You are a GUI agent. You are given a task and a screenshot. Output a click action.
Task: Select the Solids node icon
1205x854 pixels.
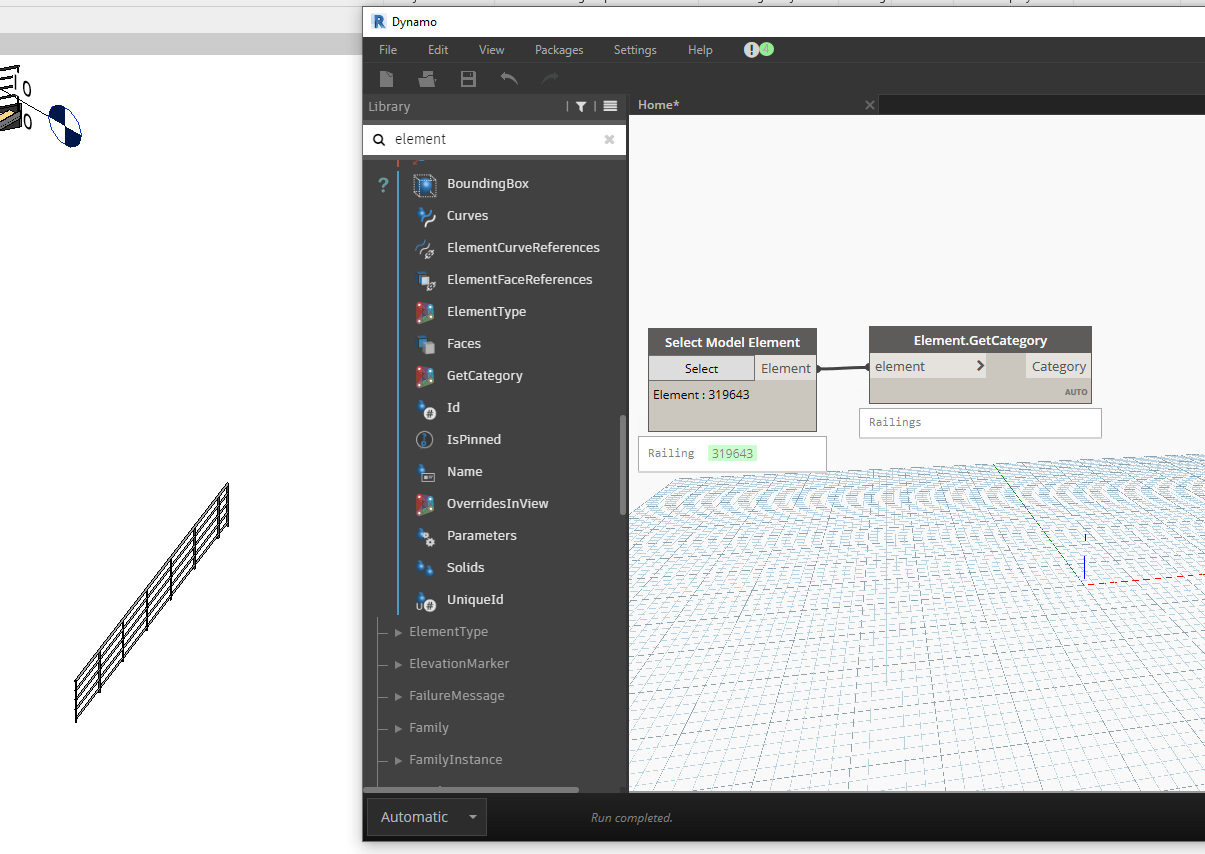[x=426, y=568]
